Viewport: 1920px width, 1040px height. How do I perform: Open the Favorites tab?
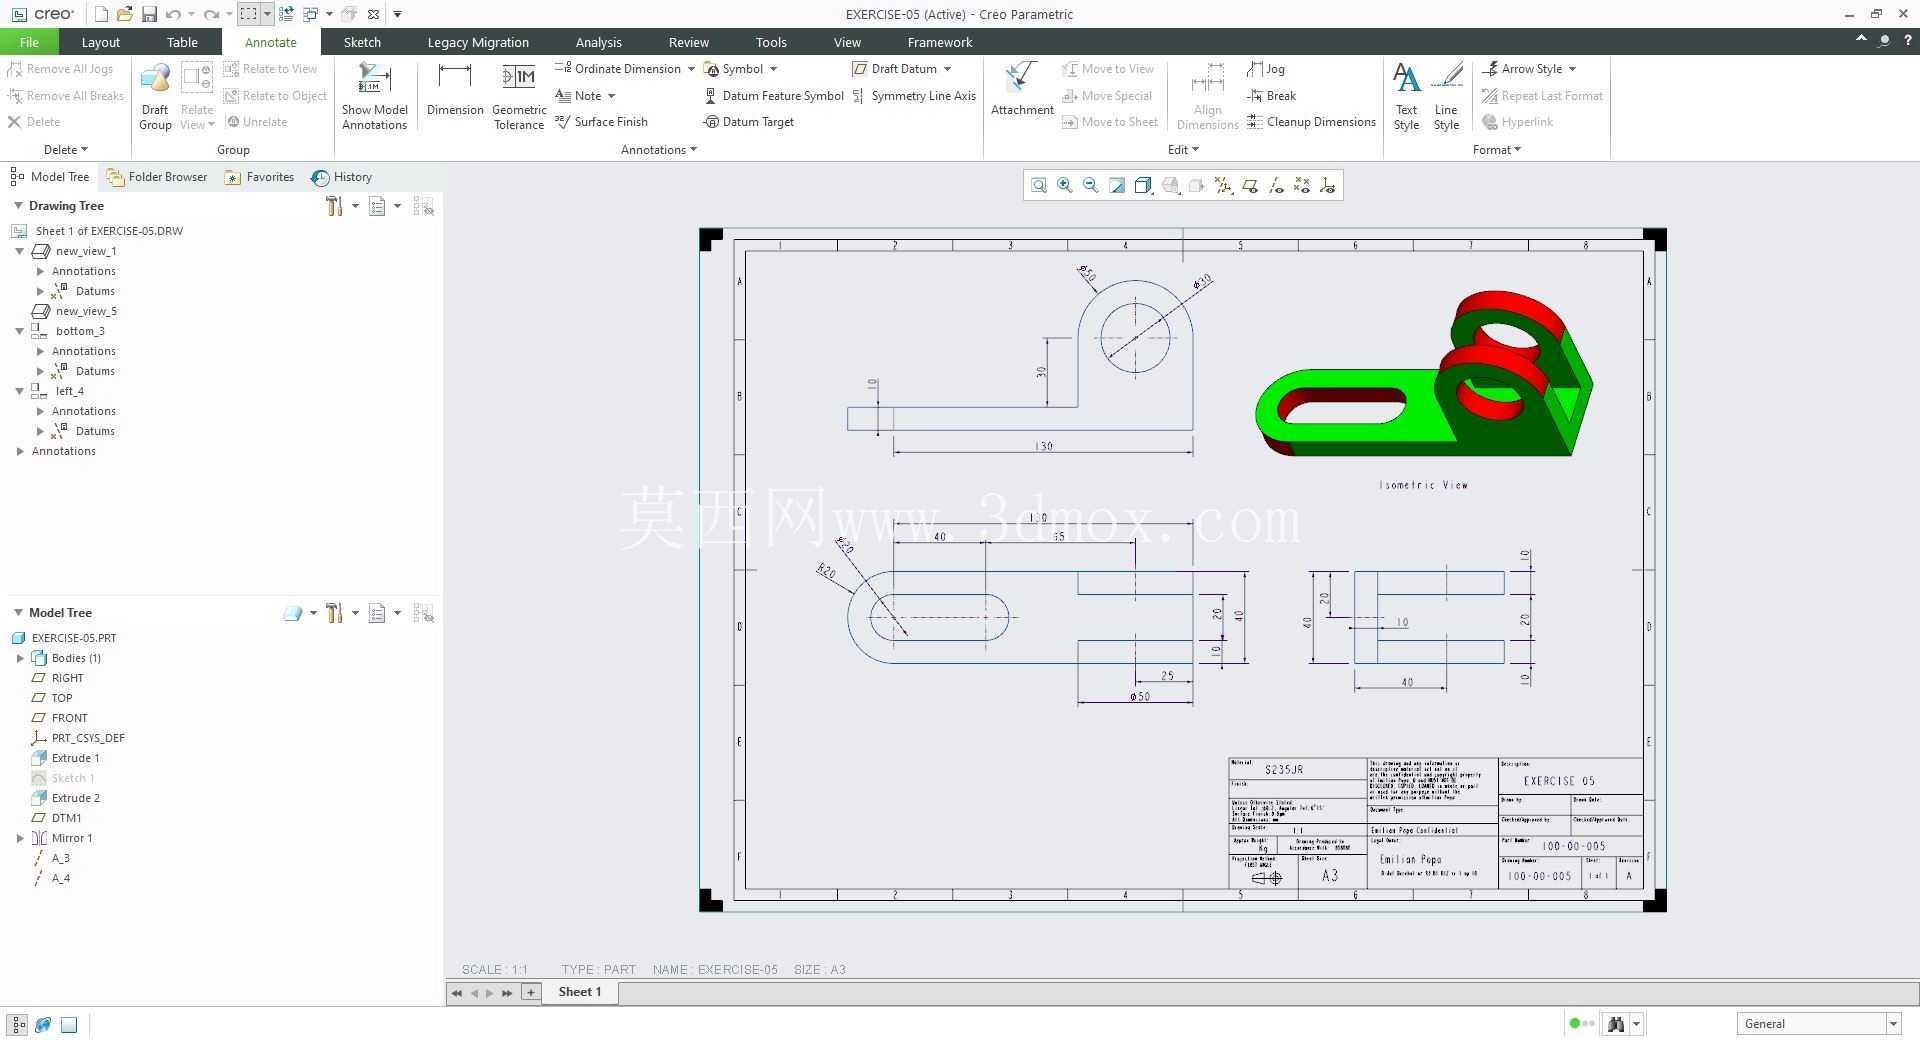[259, 177]
